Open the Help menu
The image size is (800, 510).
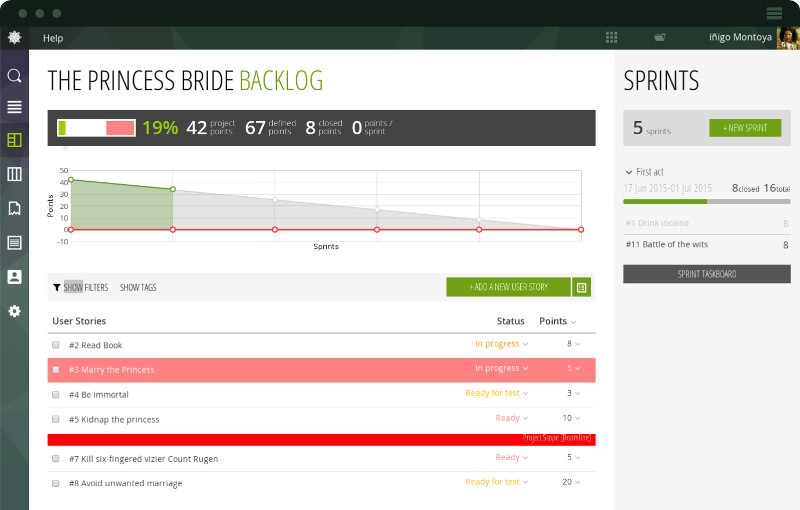click(53, 38)
